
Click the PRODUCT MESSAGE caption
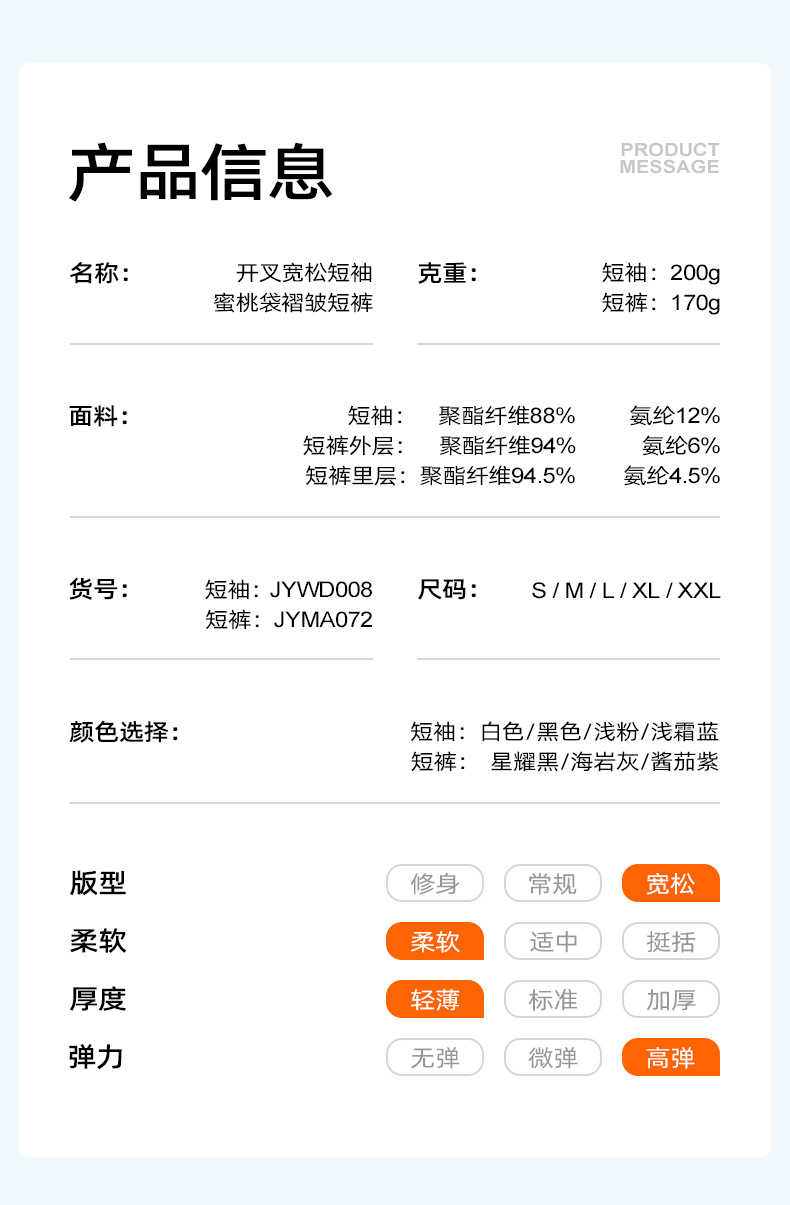pos(669,158)
